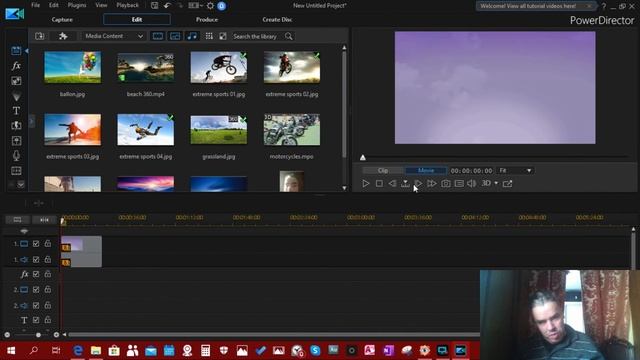Switch preview to Clip mode
The width and height of the screenshot is (640, 360).
pos(383,171)
